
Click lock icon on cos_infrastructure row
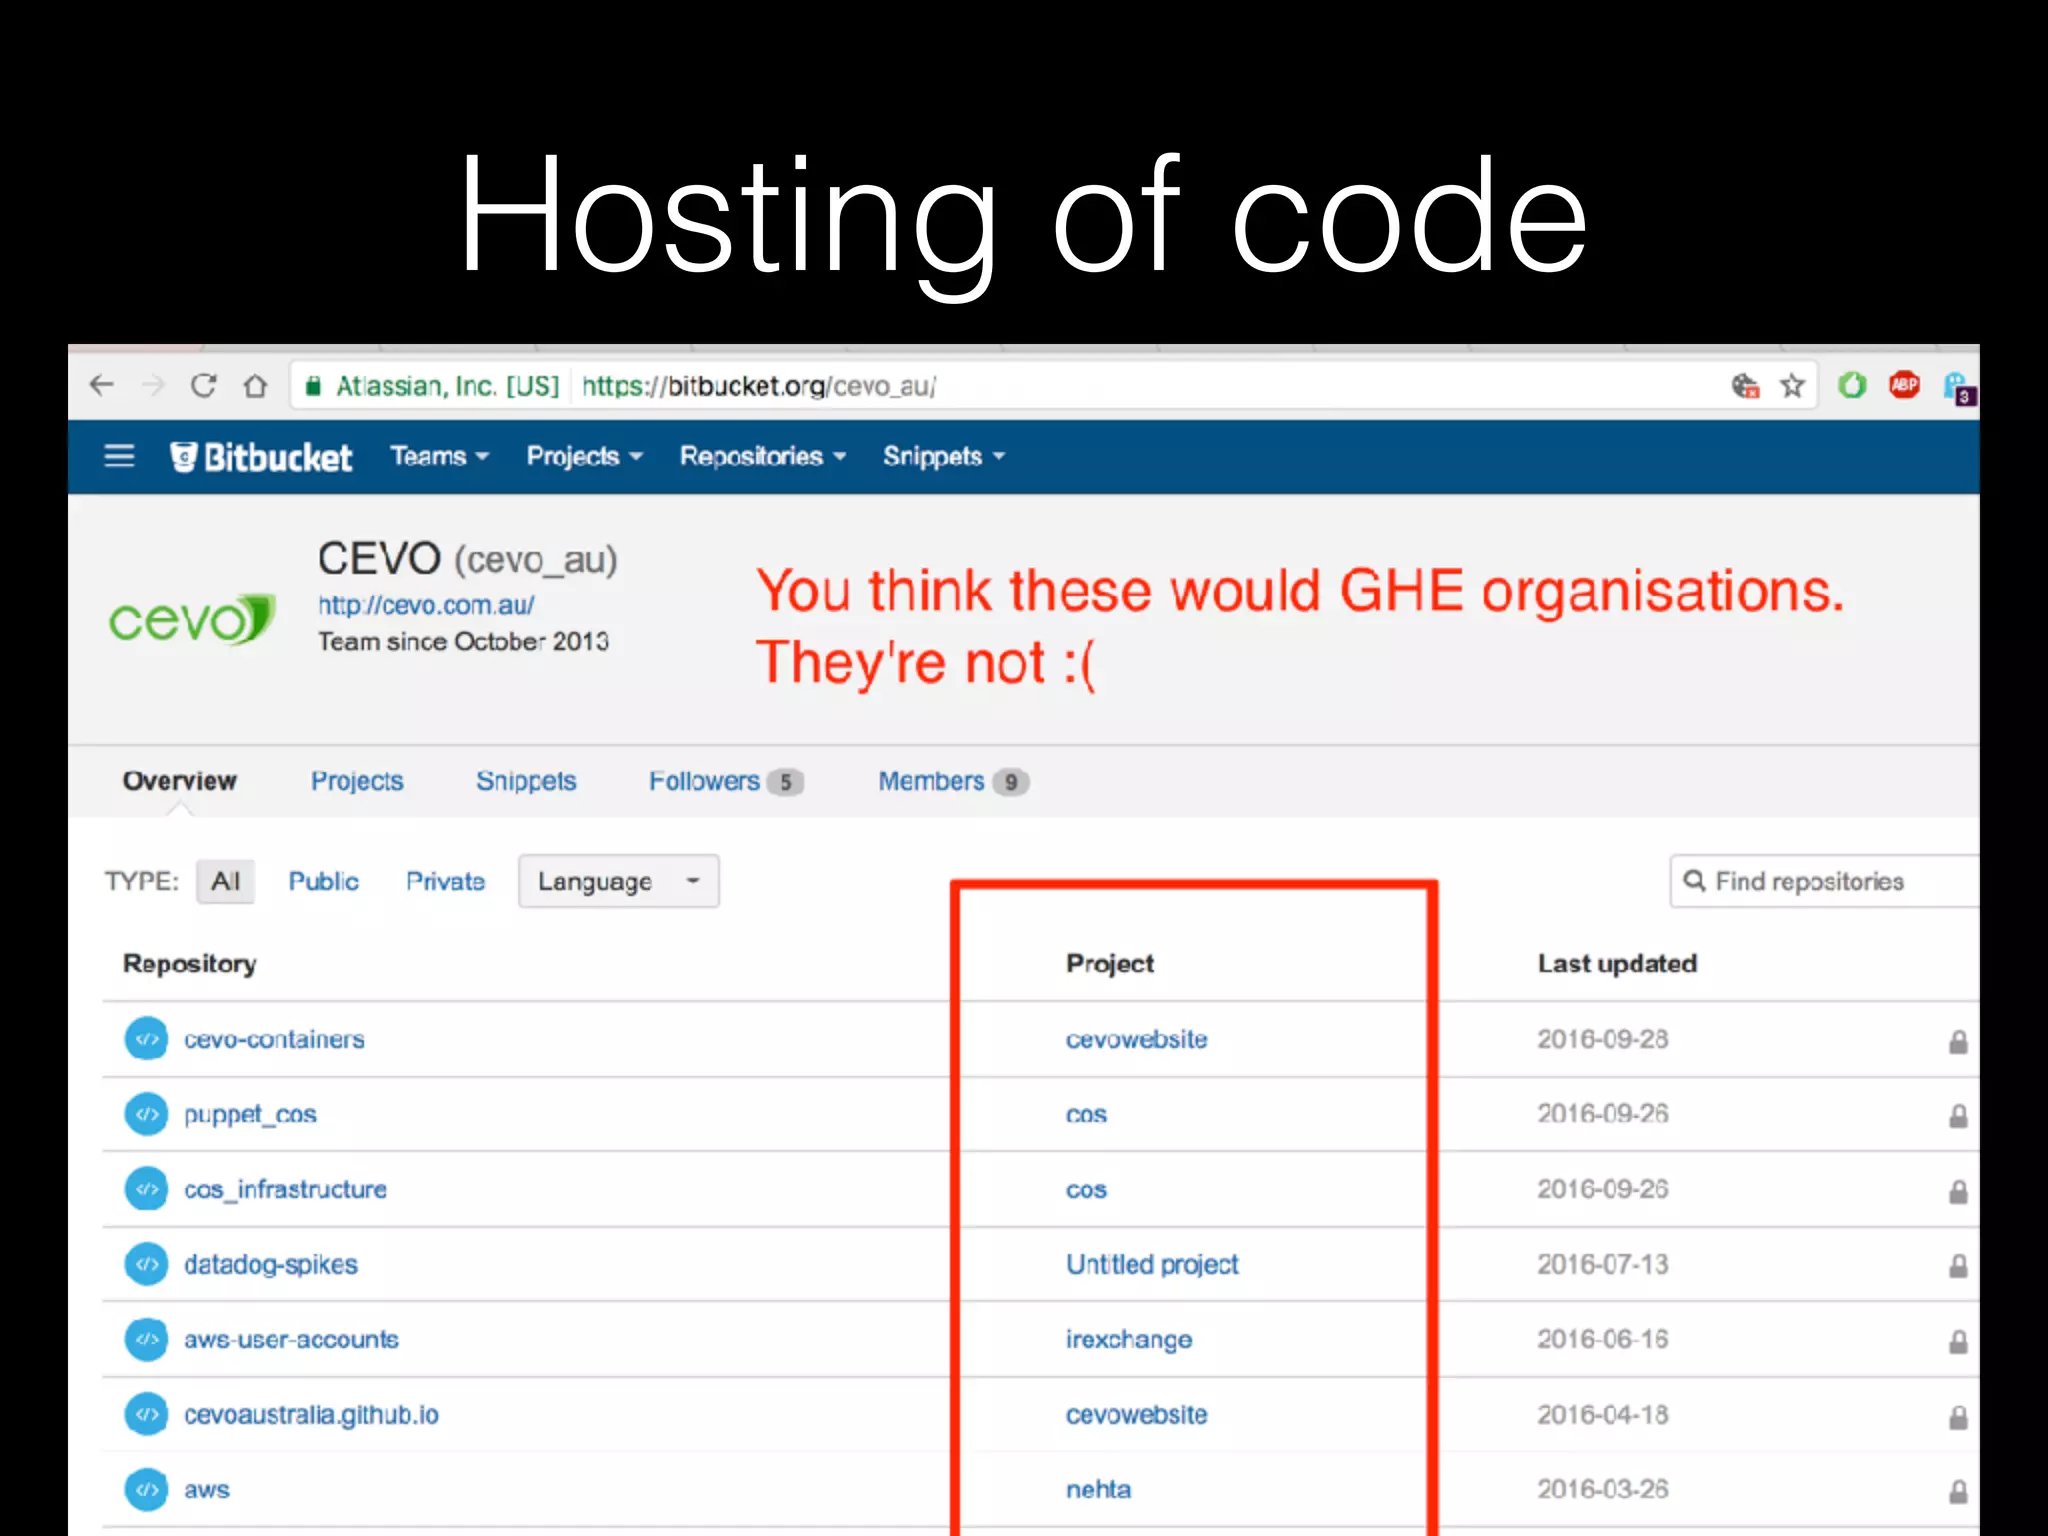point(1958,1191)
